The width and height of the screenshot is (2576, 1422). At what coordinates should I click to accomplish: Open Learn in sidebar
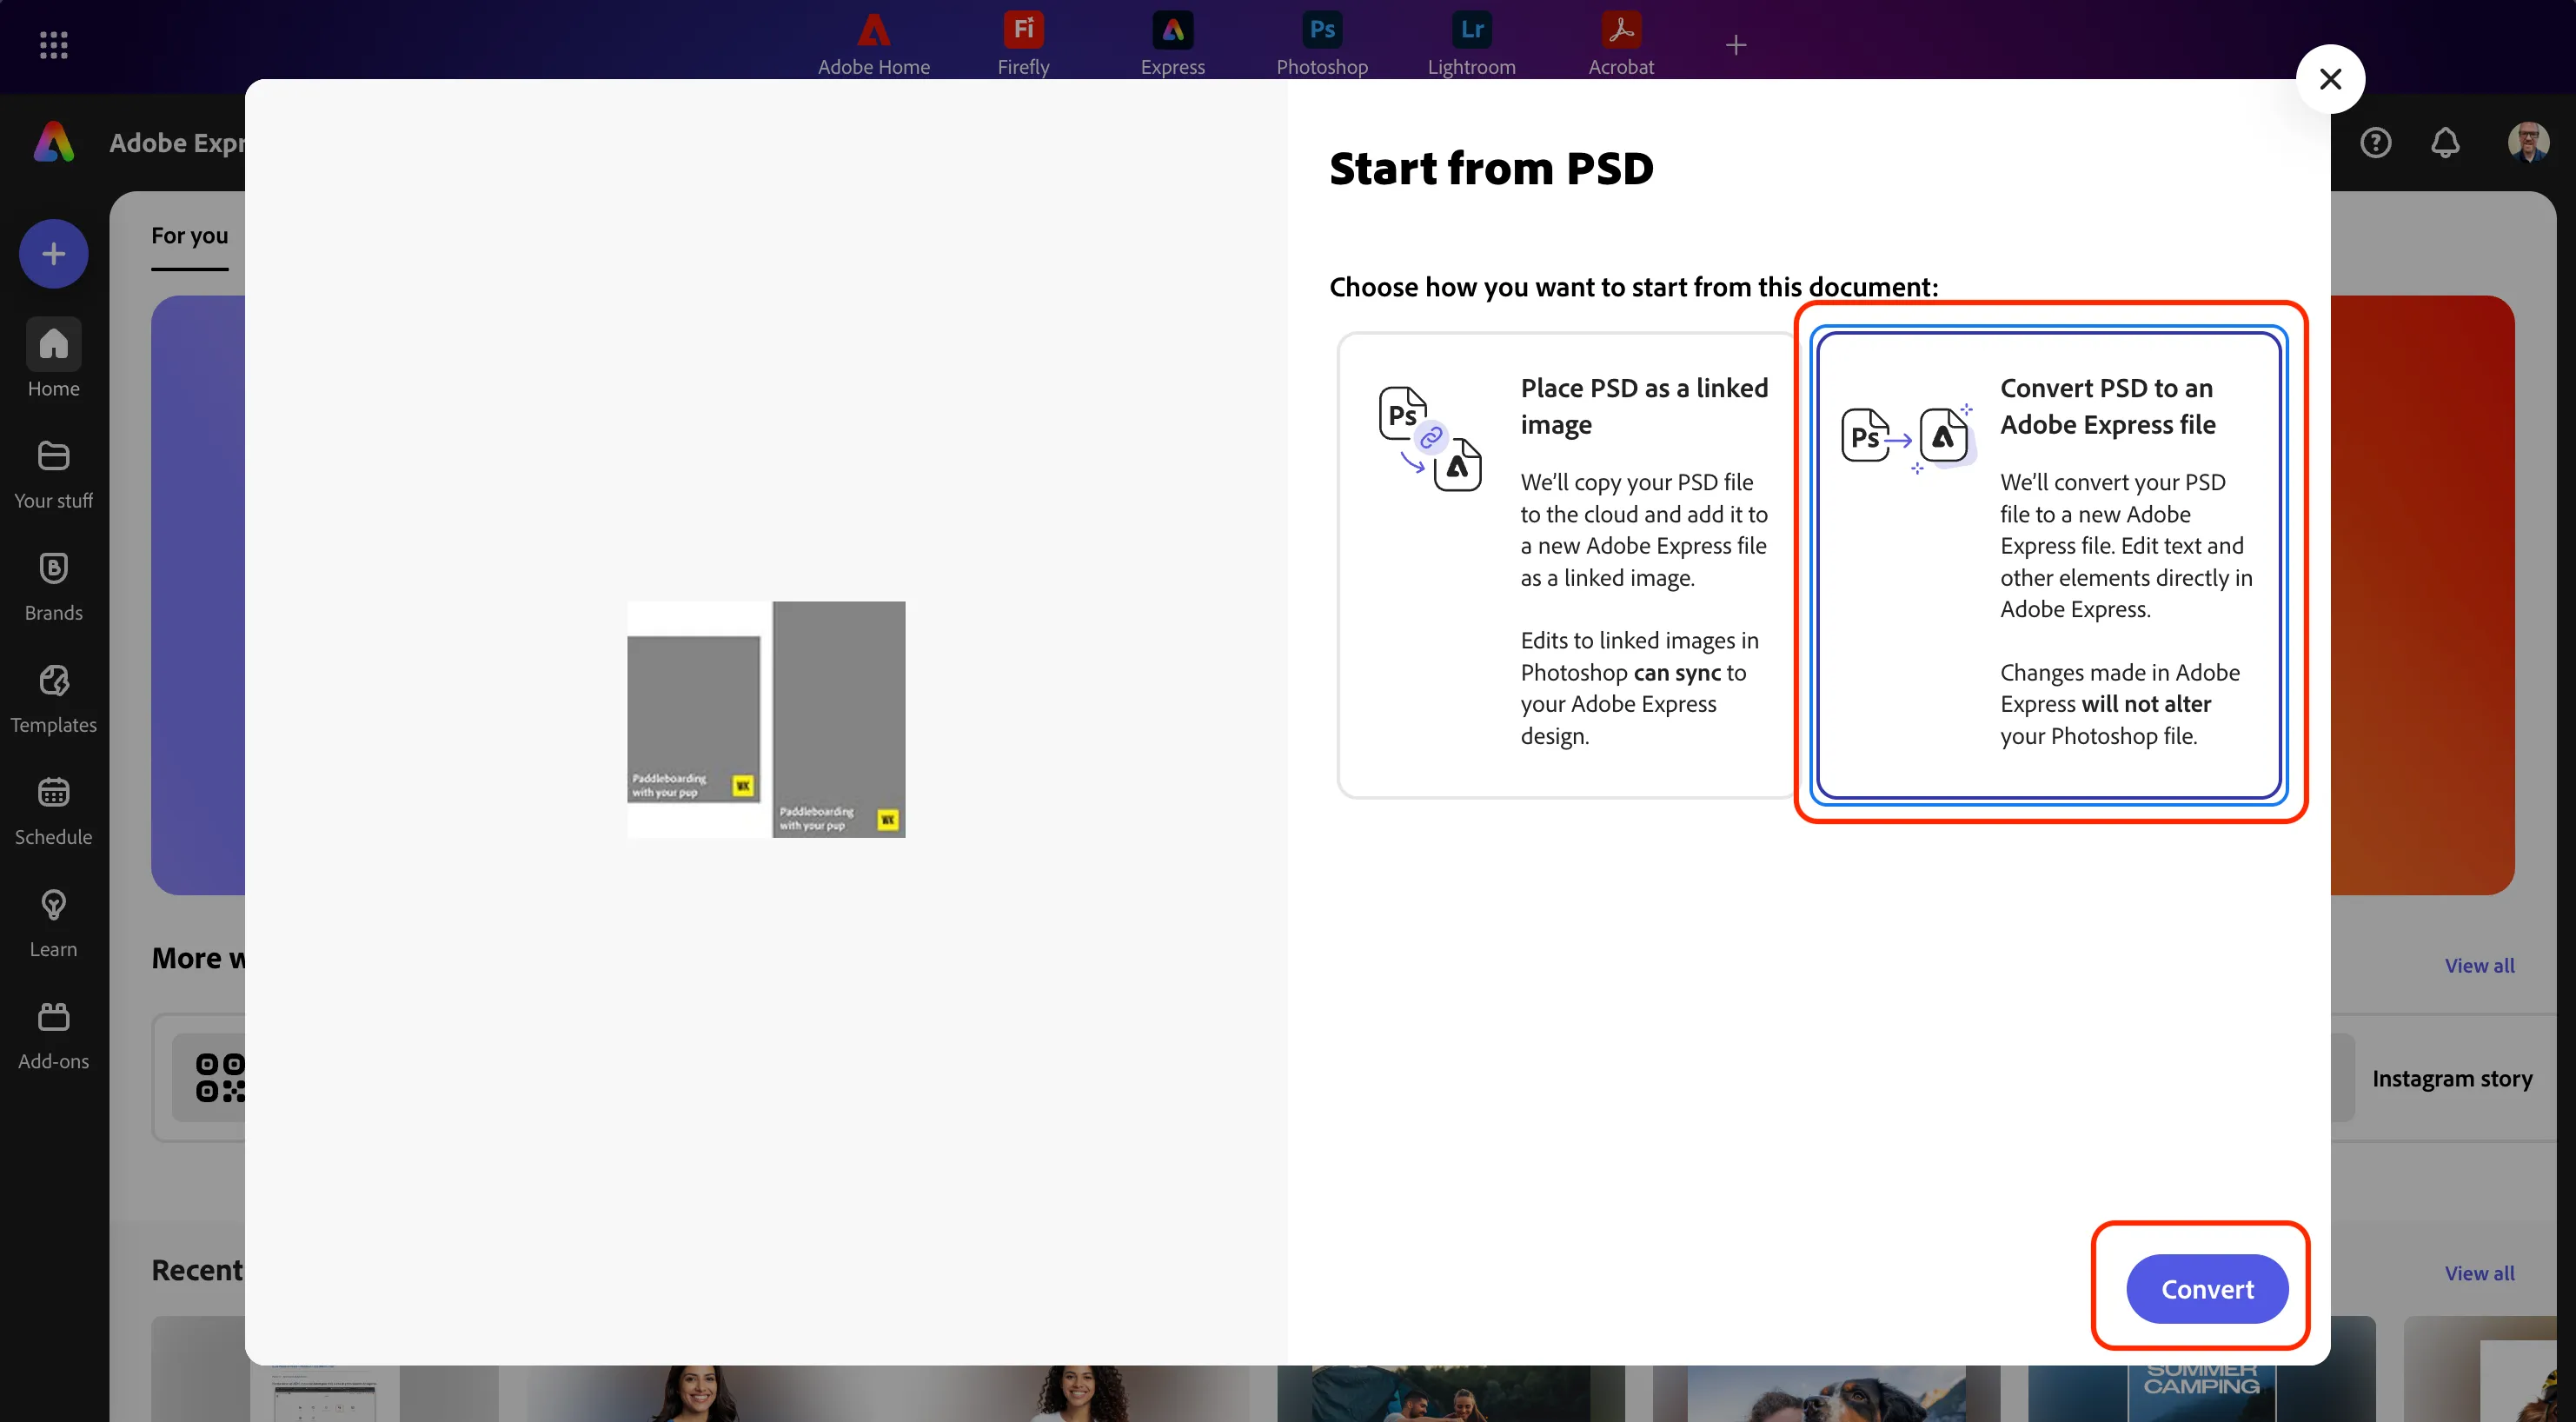point(53,923)
